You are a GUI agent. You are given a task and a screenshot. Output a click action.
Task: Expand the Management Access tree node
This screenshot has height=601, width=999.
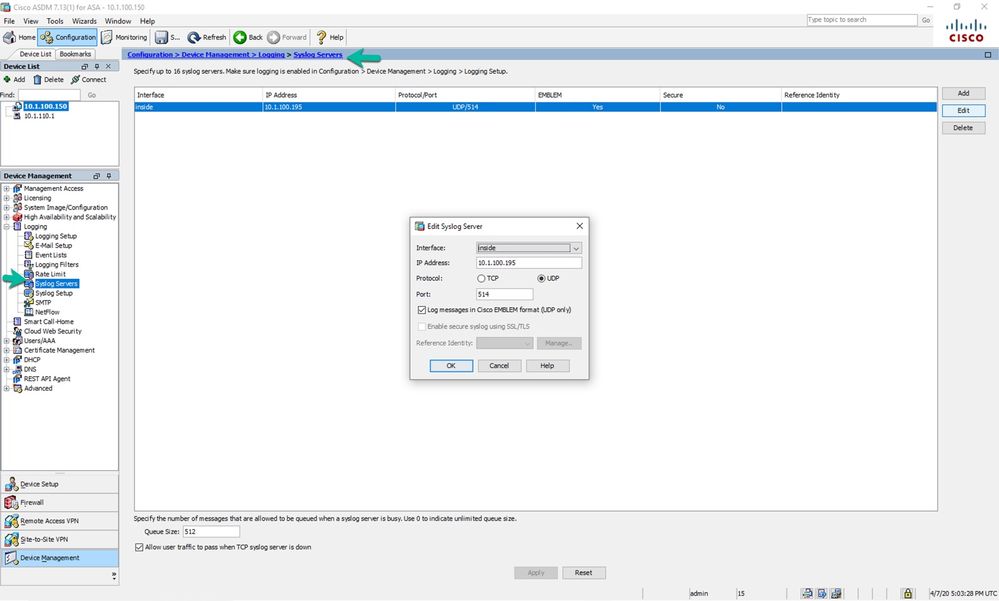tap(6, 189)
